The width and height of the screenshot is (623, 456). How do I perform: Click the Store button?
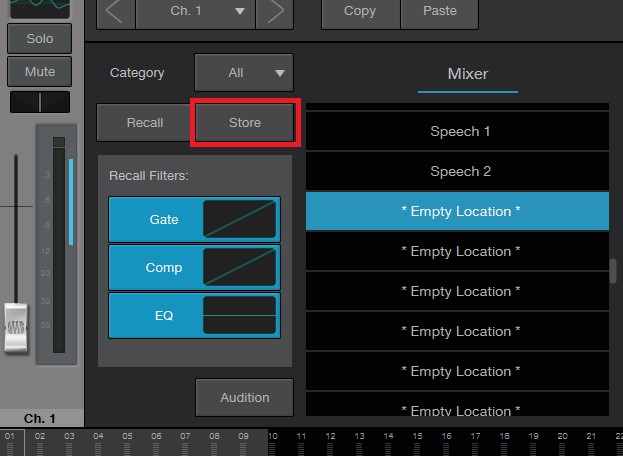tap(245, 123)
